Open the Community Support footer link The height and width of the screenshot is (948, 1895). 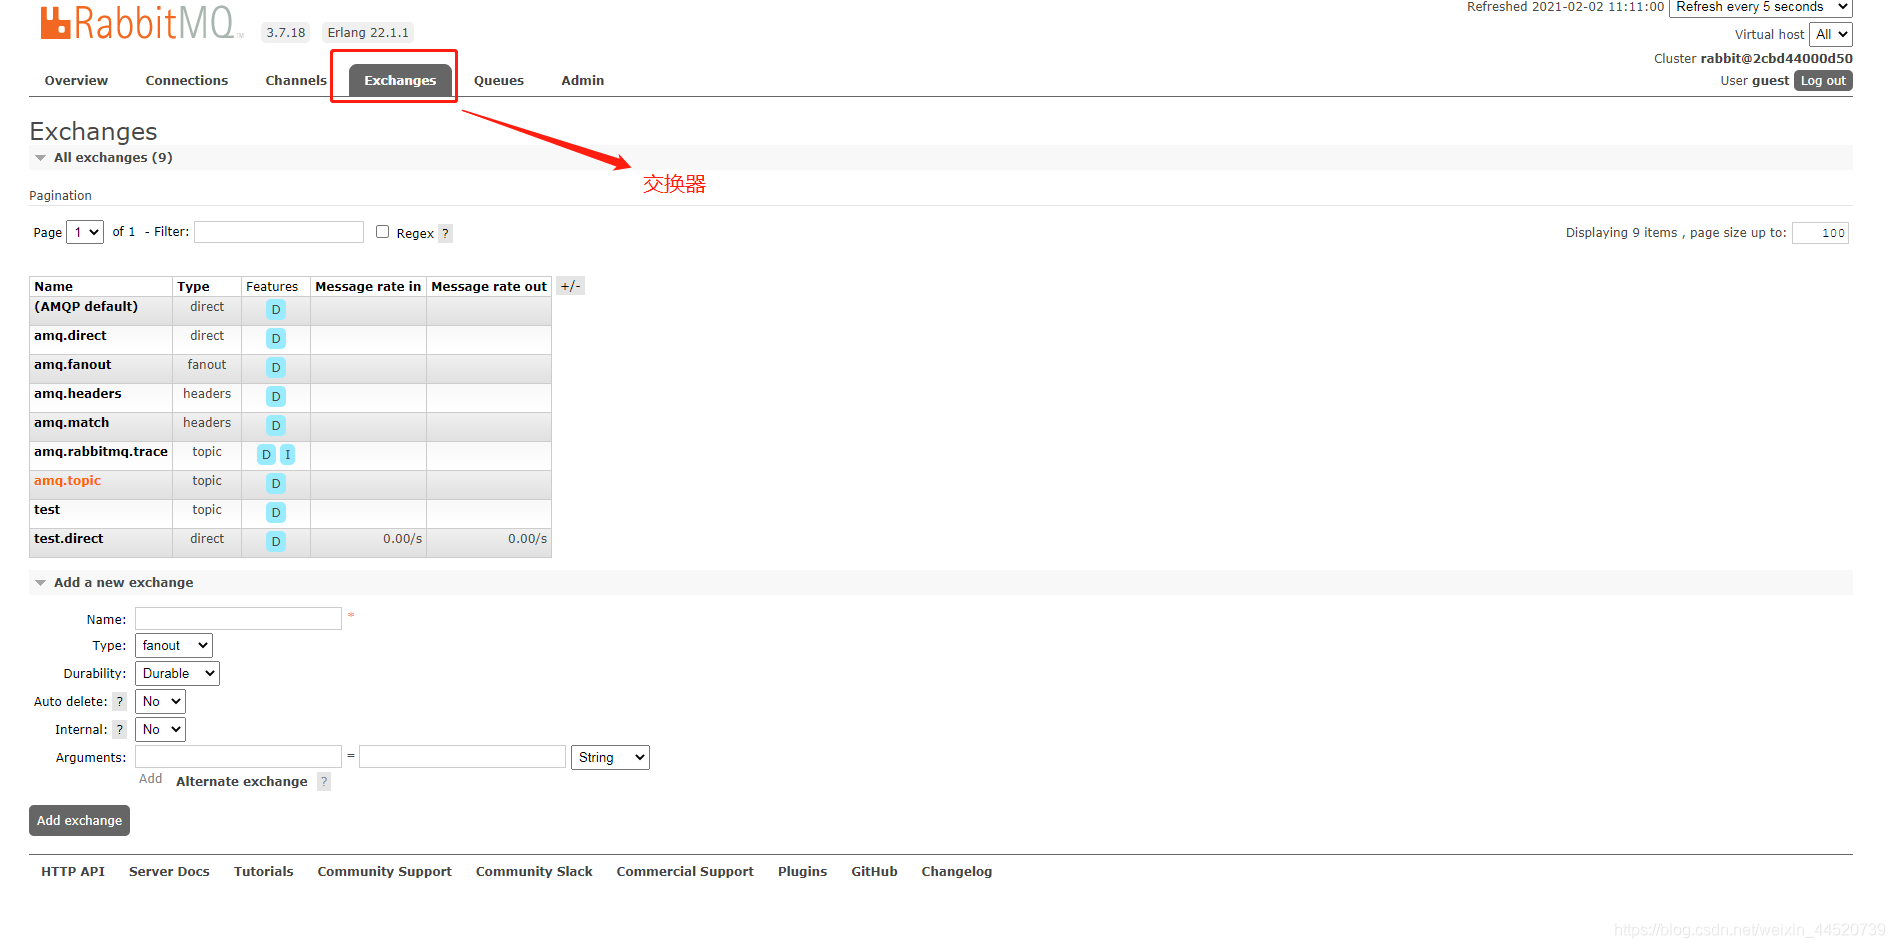click(x=385, y=871)
